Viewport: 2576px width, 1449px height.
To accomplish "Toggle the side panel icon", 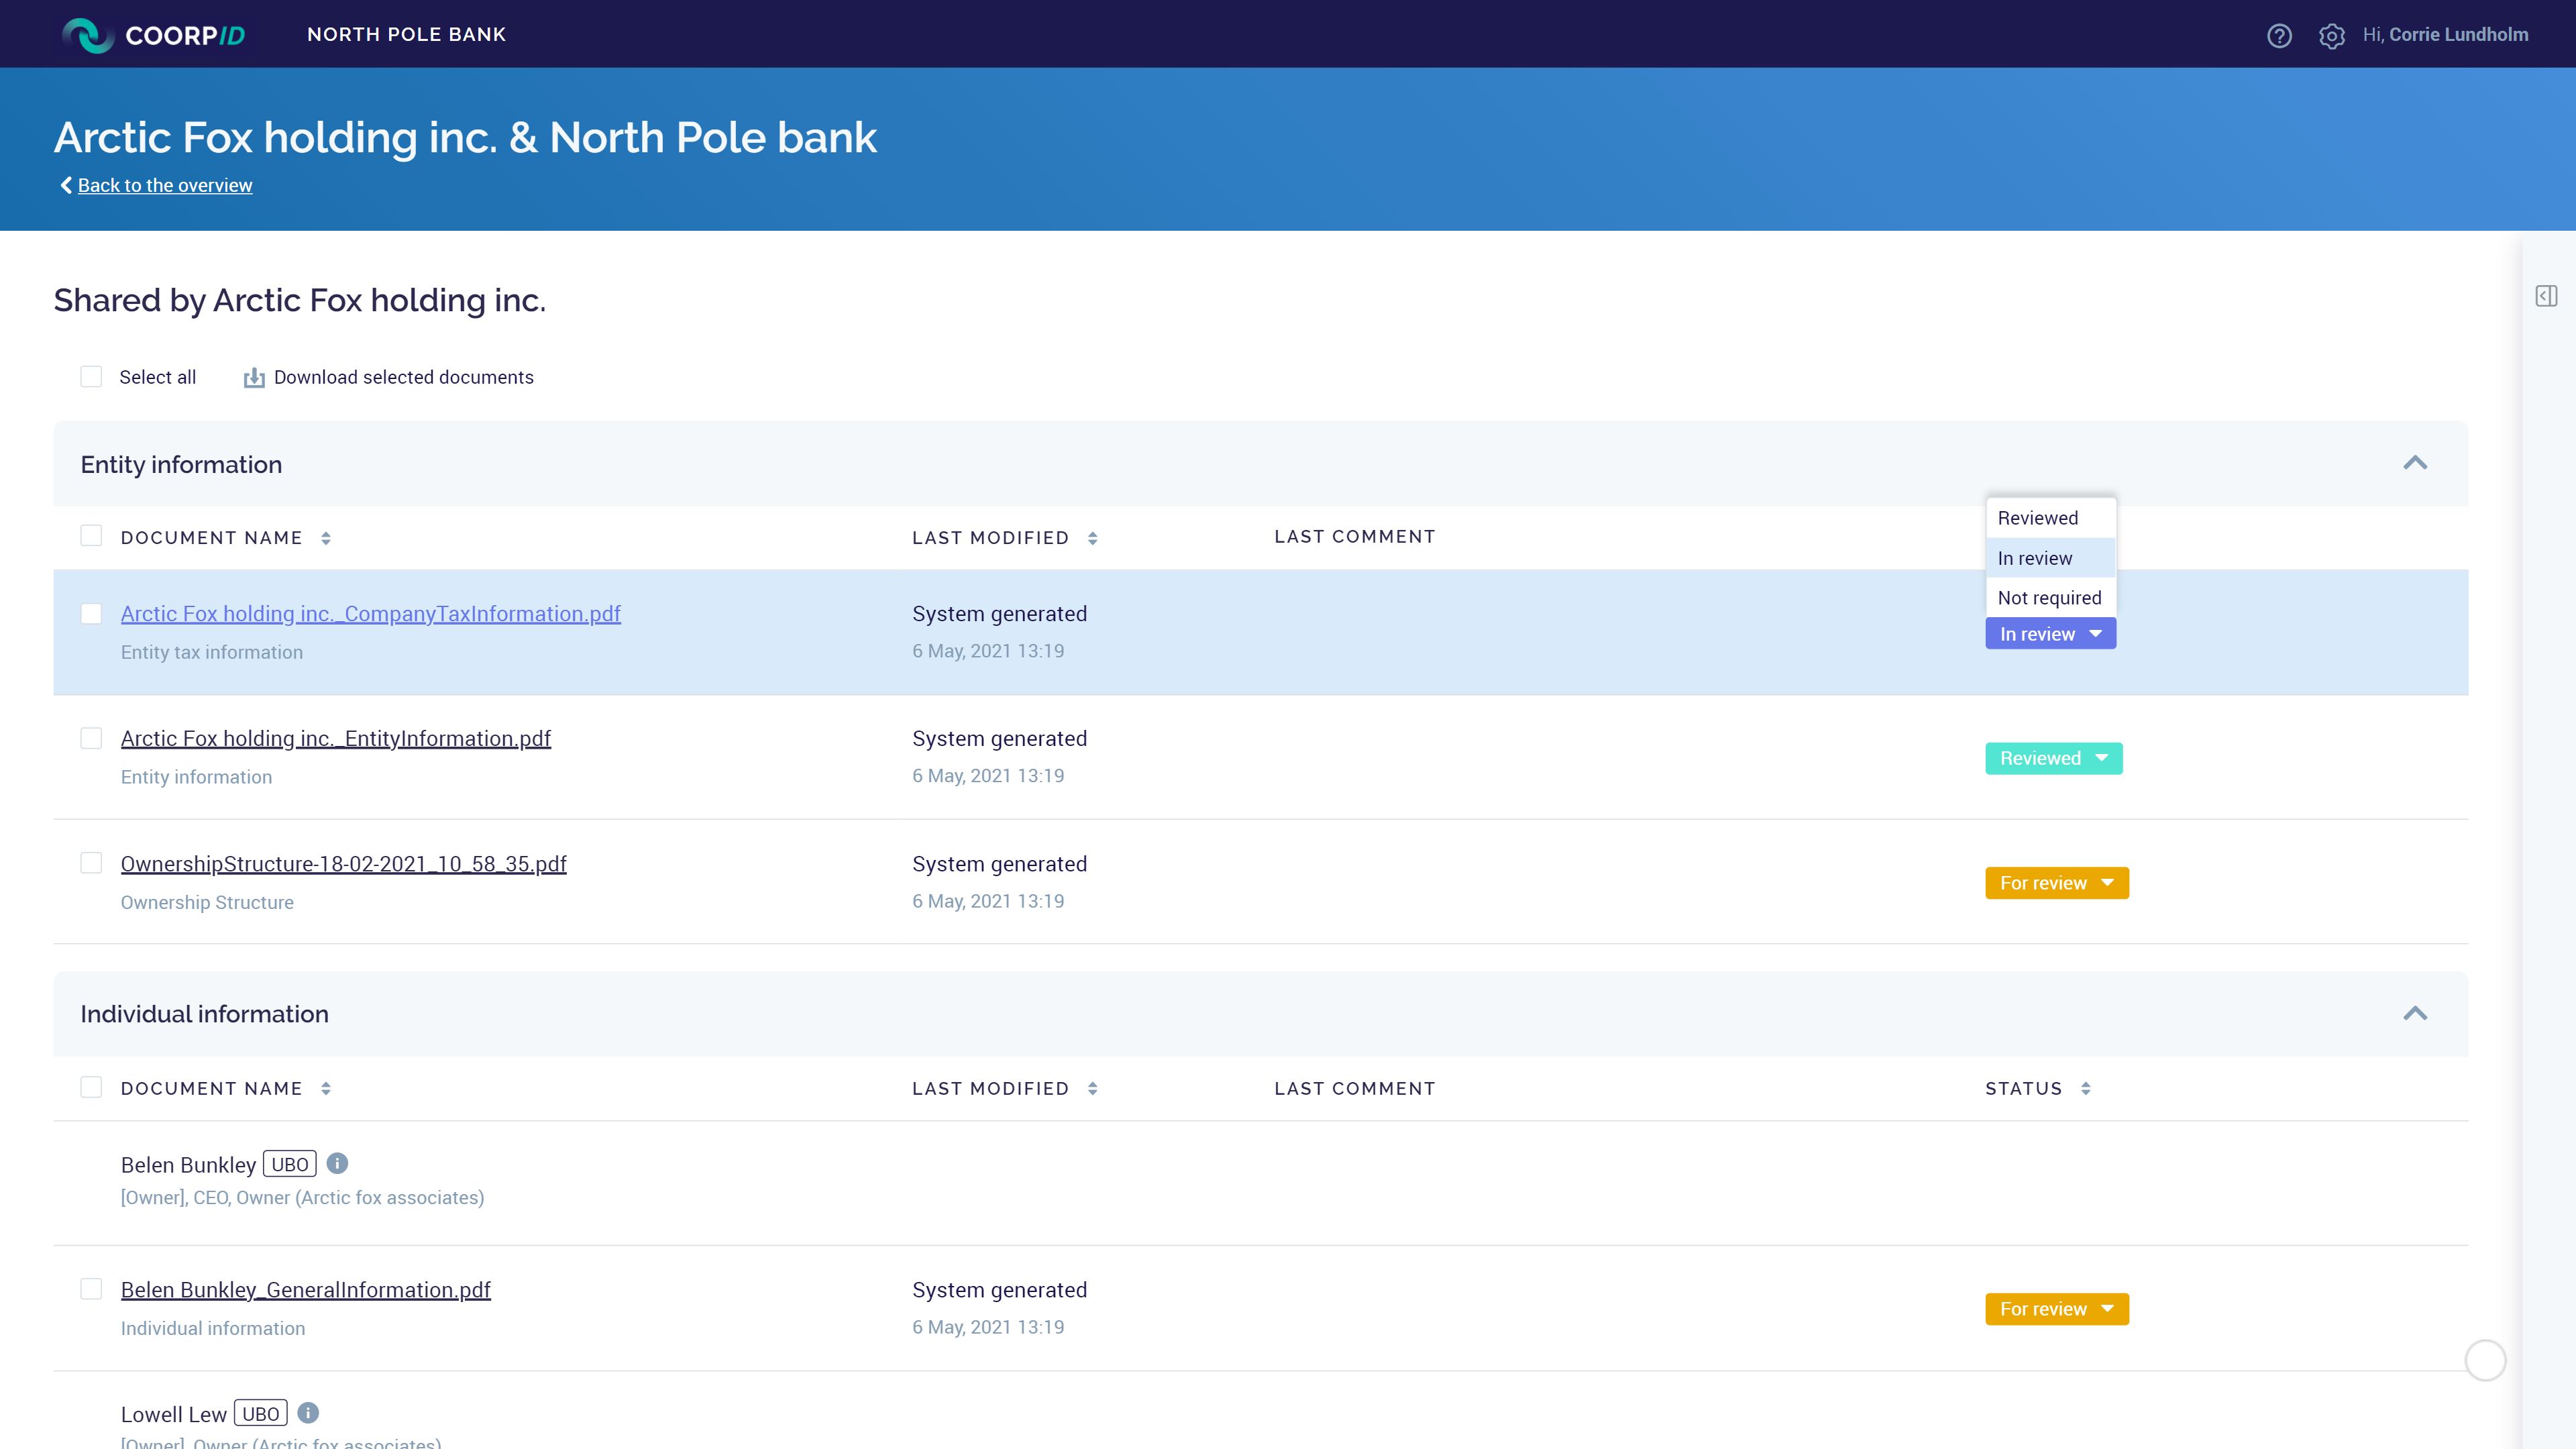I will point(2546,296).
